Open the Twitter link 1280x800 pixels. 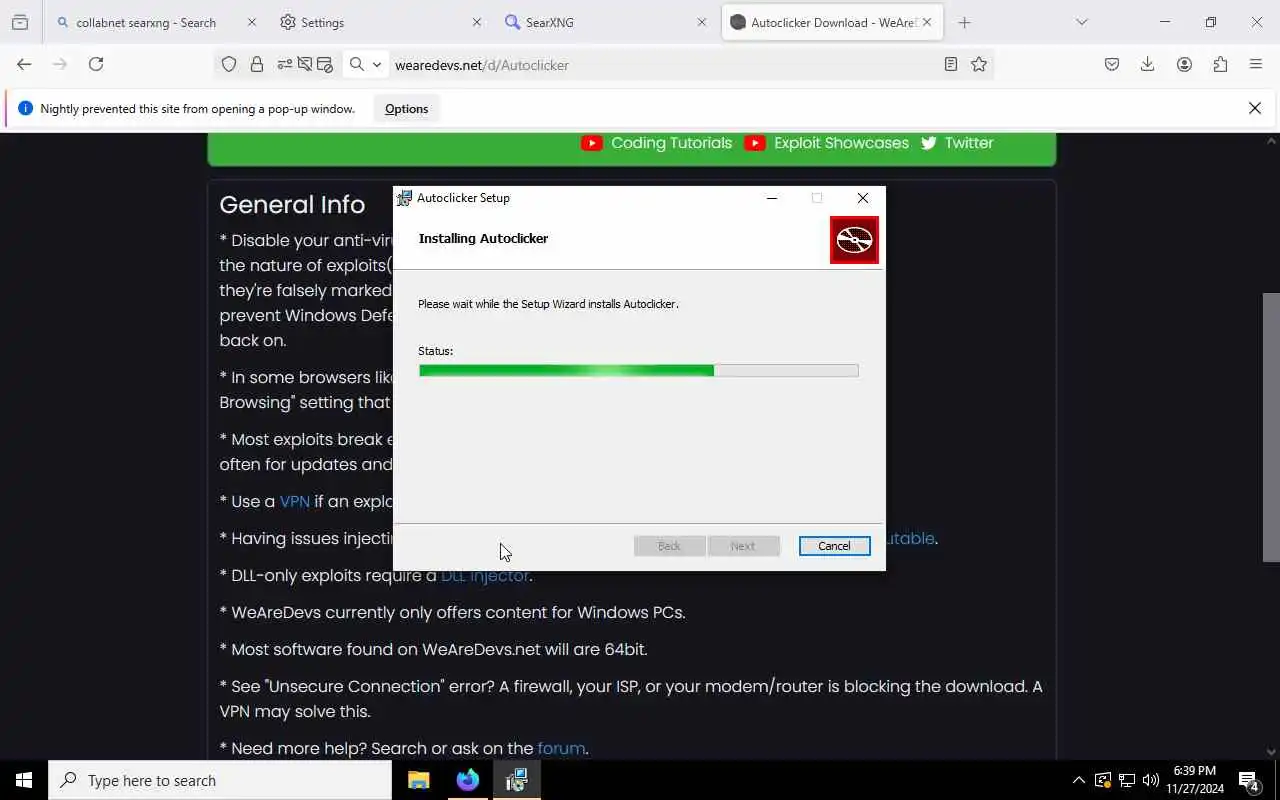click(x=957, y=143)
